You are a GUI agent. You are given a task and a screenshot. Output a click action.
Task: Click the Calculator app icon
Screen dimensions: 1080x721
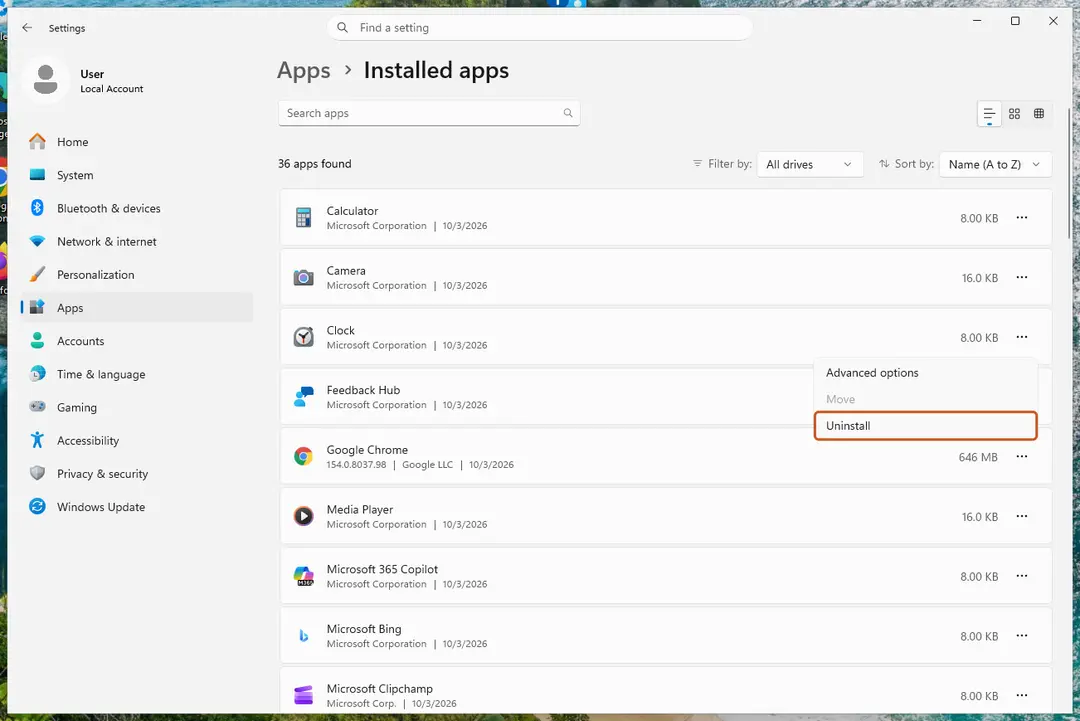(x=303, y=218)
